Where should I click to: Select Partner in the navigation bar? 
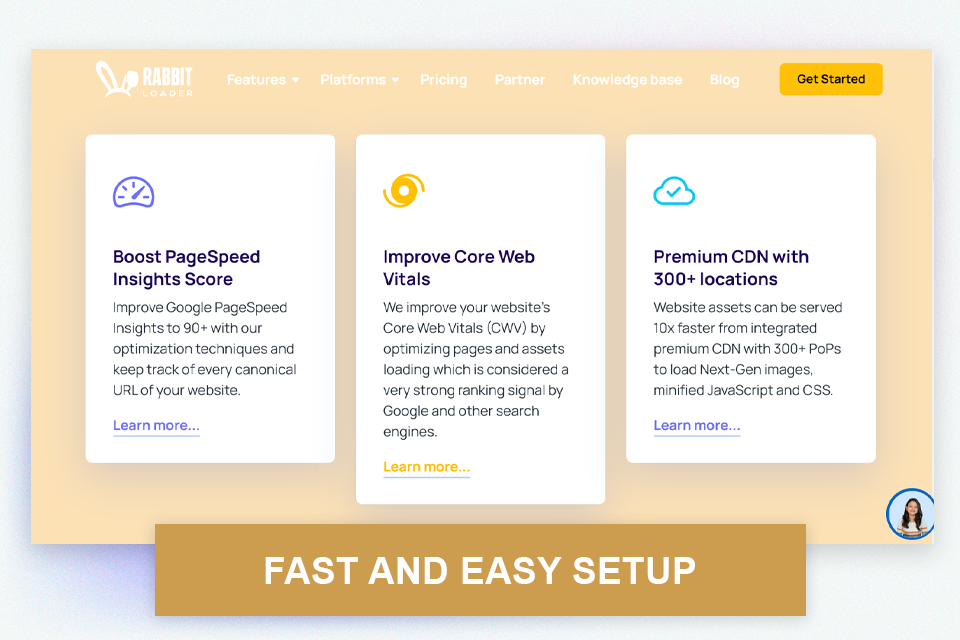520,79
